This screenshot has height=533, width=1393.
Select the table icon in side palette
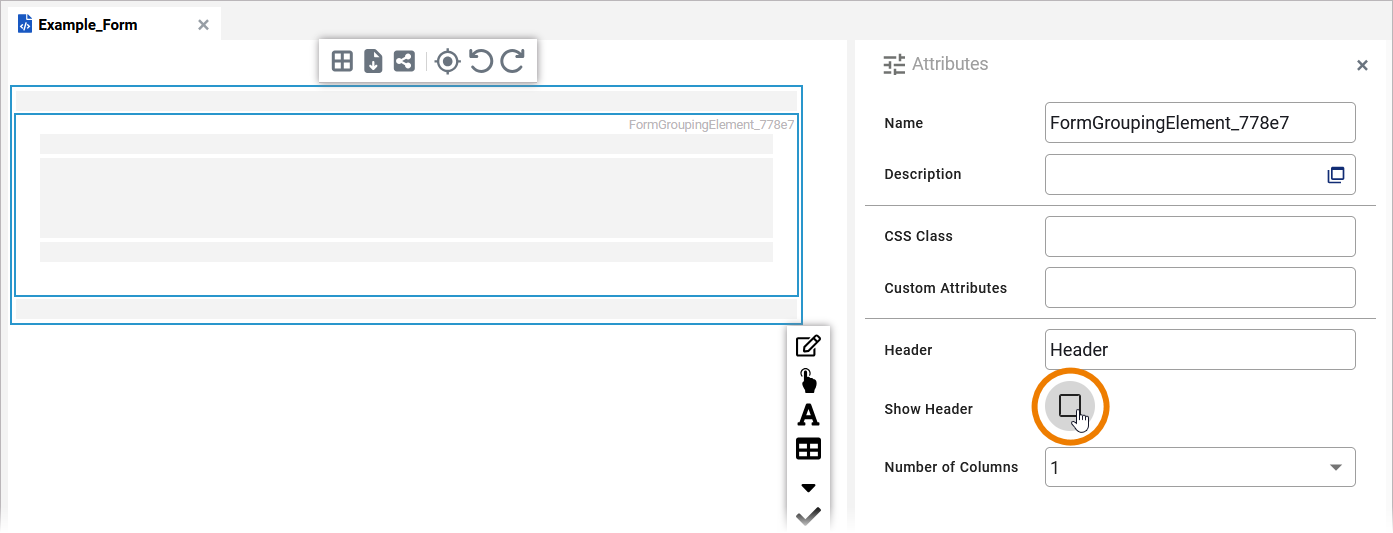point(808,449)
